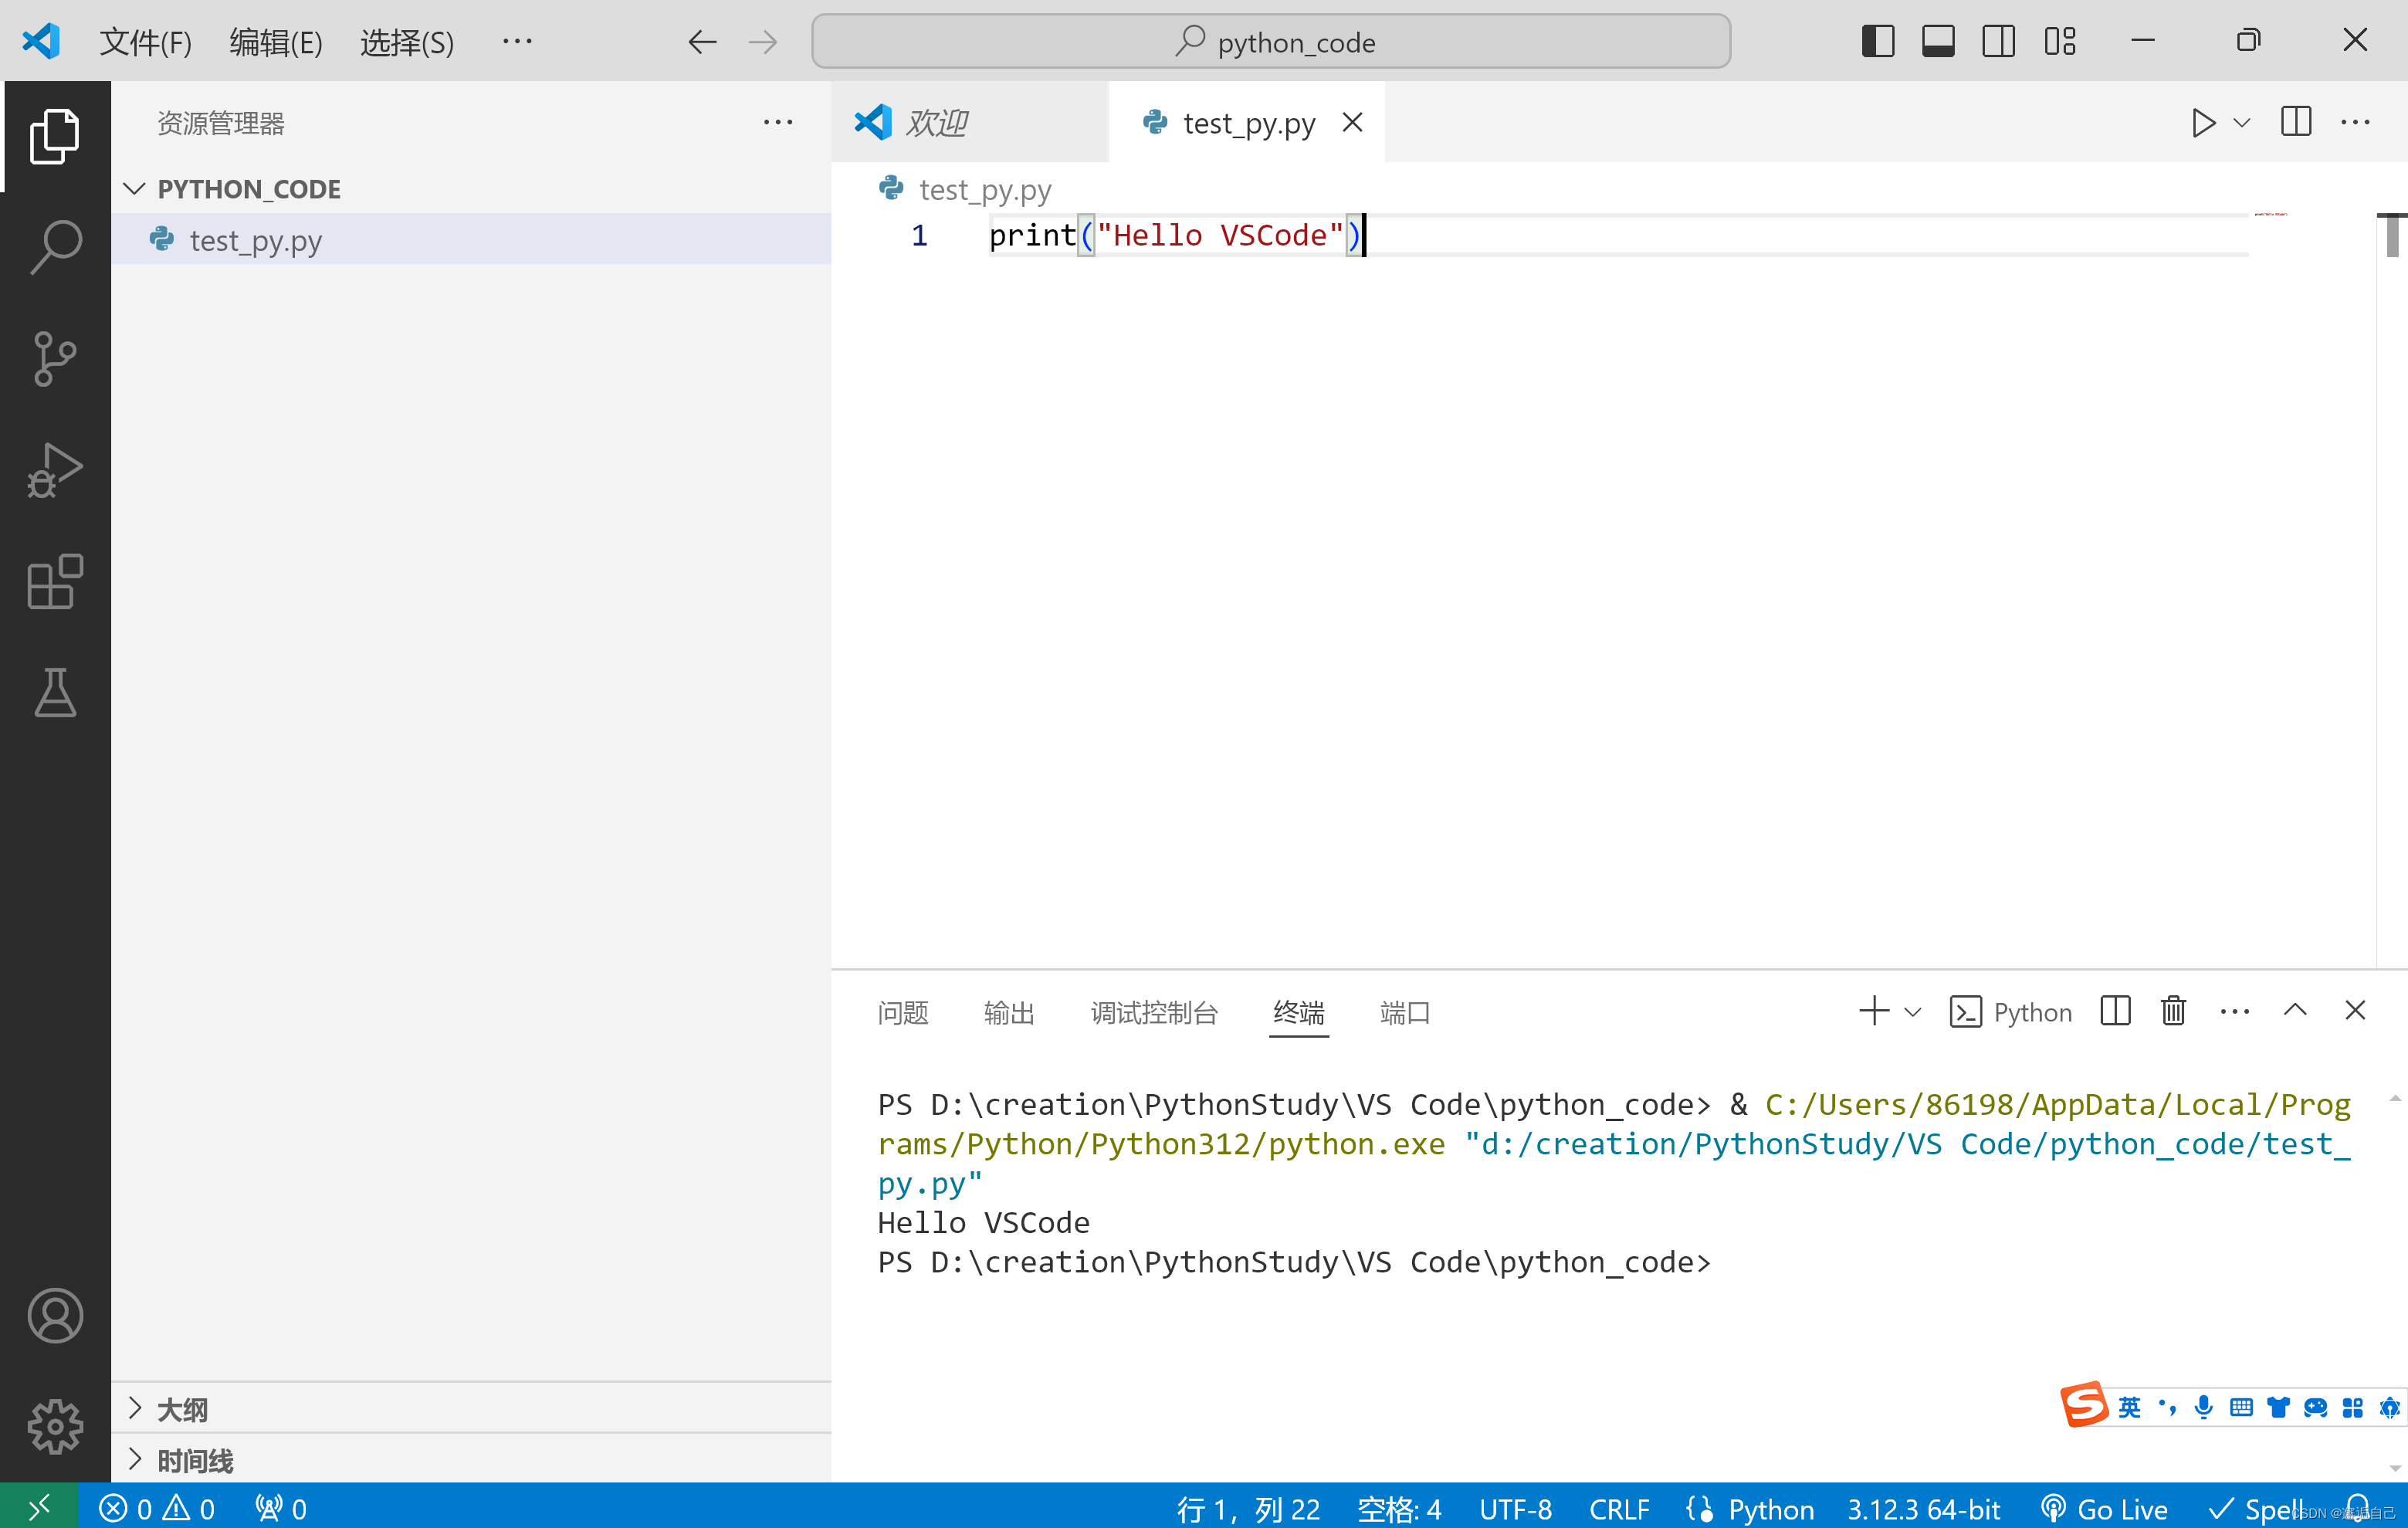Open new terminal profile dropdown chevron

pyautogui.click(x=1913, y=1012)
